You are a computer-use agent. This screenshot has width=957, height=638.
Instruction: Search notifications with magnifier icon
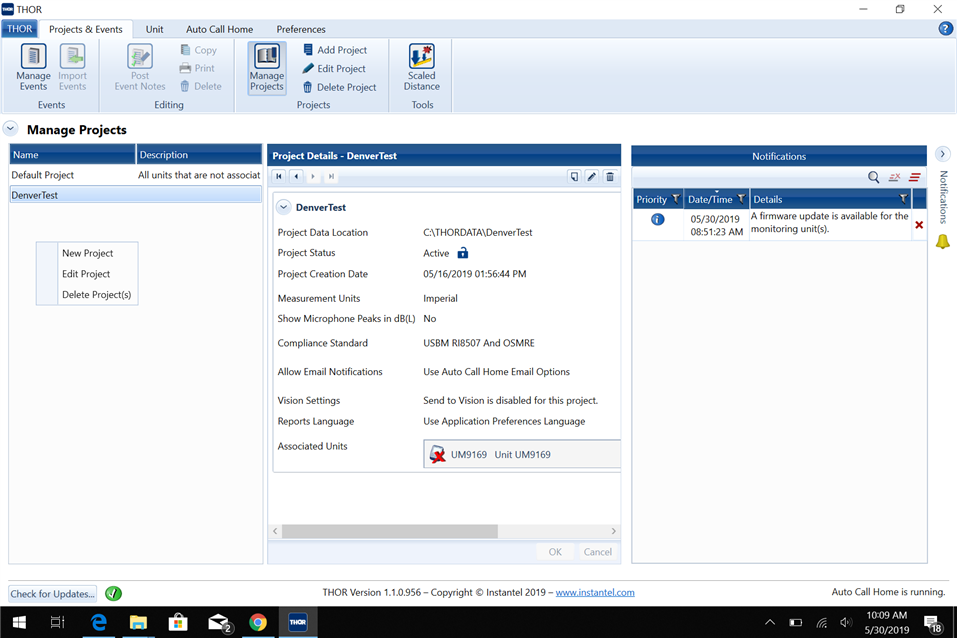point(874,177)
